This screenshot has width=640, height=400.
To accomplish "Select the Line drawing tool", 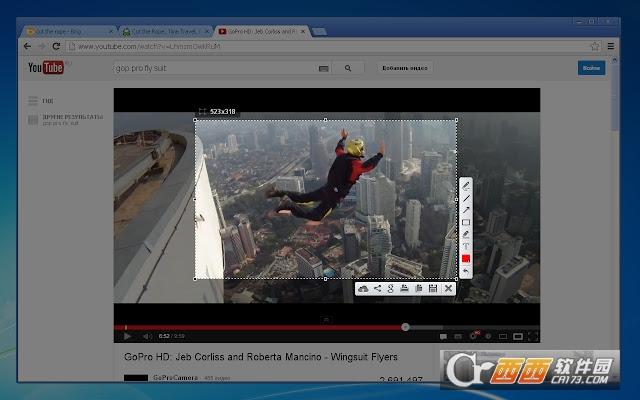I will [466, 198].
